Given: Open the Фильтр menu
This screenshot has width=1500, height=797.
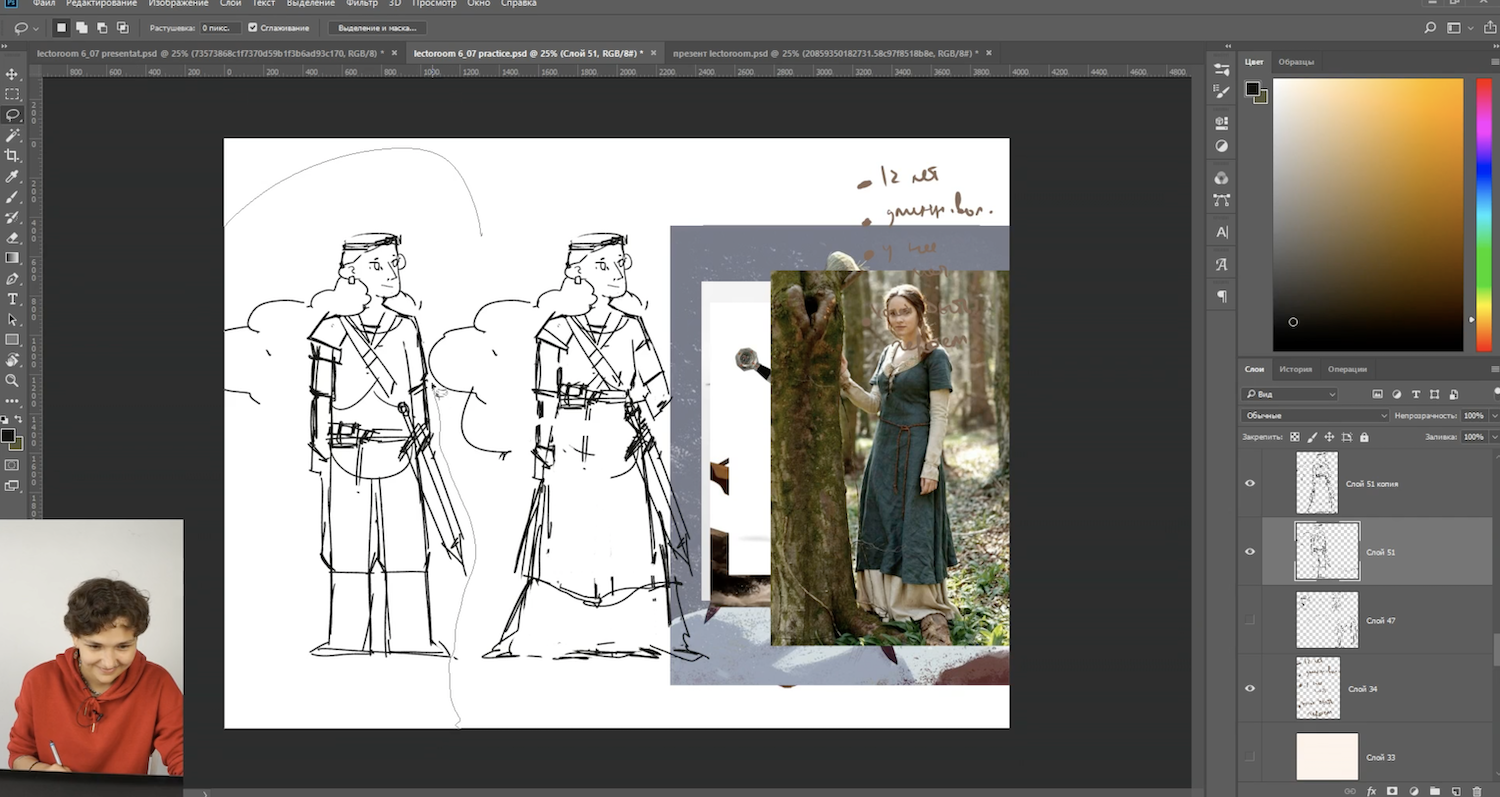Looking at the screenshot, I should click(x=361, y=4).
